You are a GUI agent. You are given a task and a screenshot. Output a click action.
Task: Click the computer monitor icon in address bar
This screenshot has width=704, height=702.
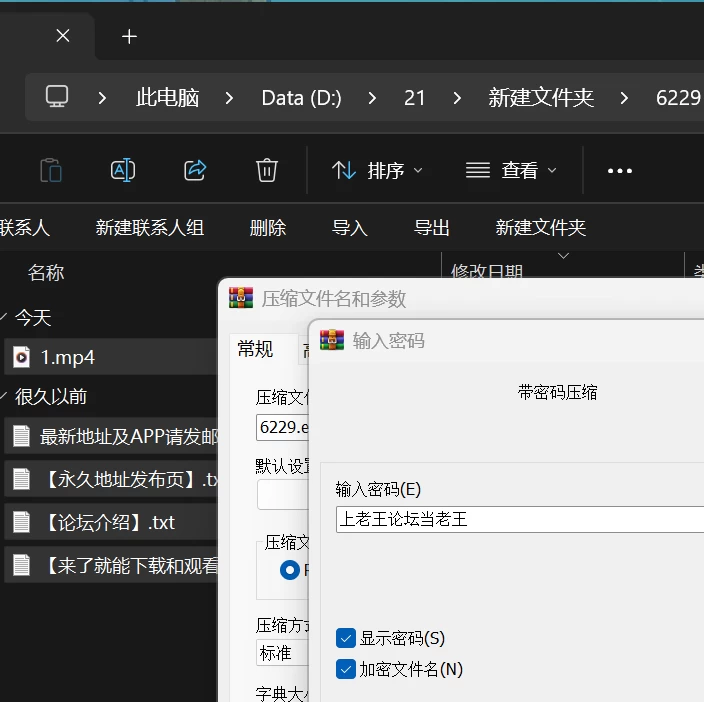click(57, 97)
